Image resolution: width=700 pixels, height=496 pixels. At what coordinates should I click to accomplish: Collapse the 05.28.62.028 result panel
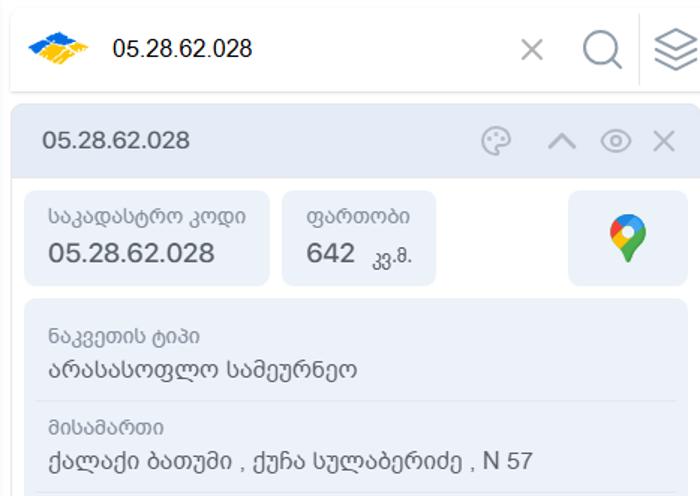[x=562, y=142]
